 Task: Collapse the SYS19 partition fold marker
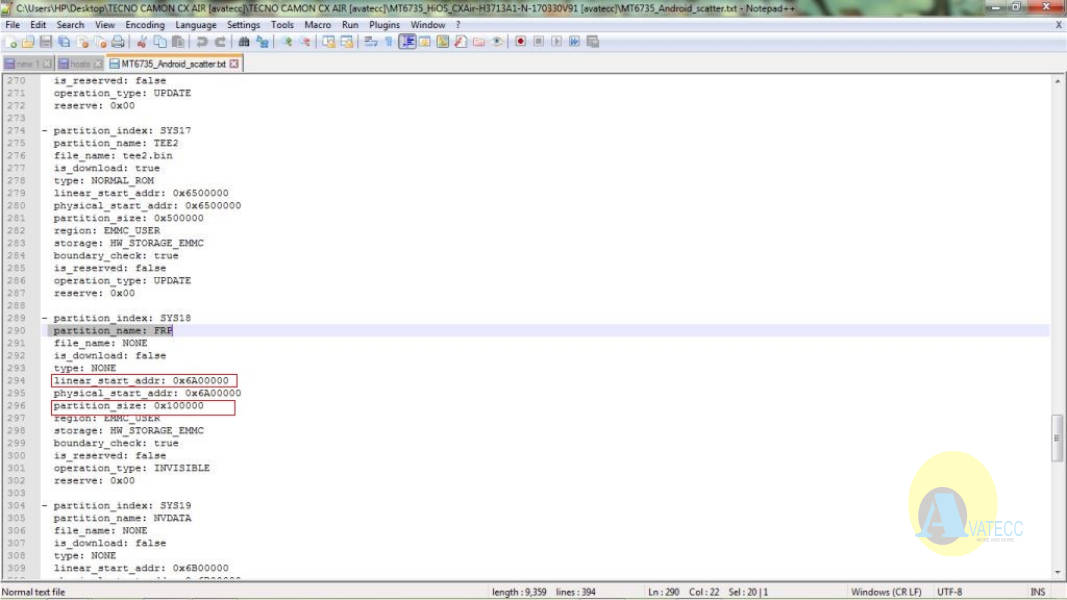click(x=44, y=506)
